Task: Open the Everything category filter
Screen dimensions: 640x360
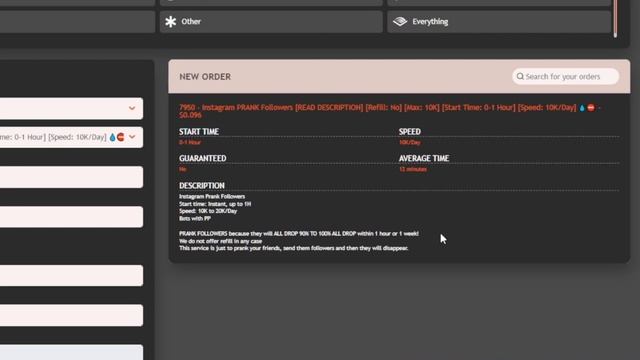Action: [499, 22]
